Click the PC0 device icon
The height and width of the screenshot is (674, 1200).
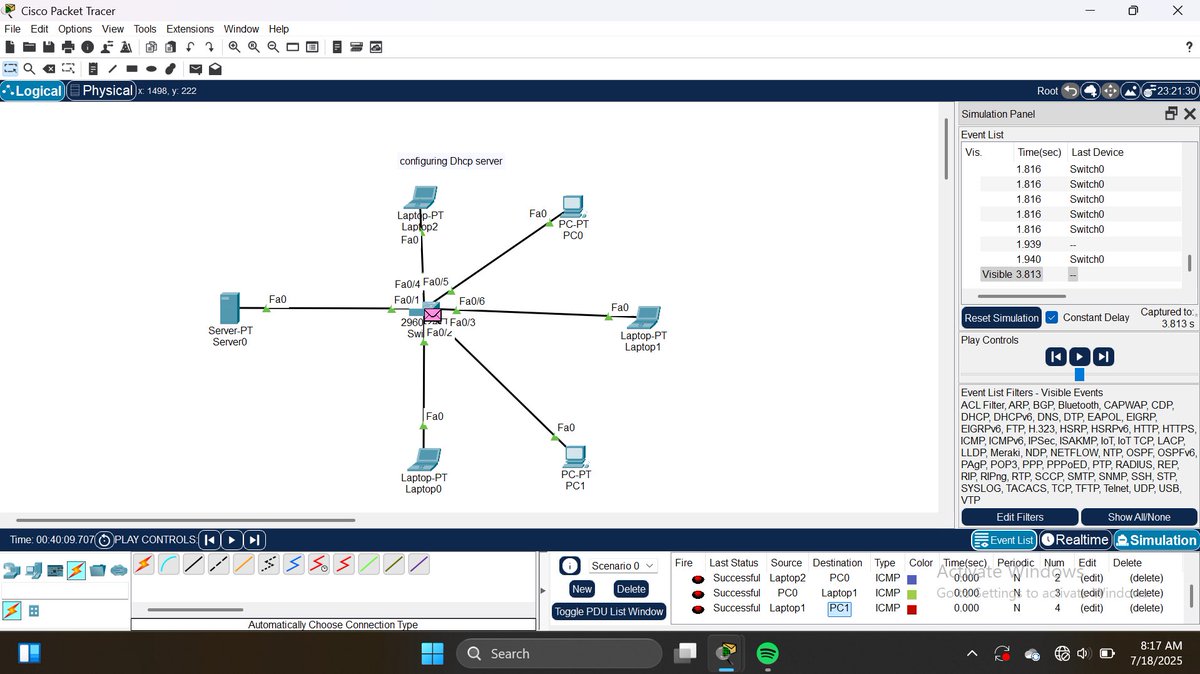[573, 207]
